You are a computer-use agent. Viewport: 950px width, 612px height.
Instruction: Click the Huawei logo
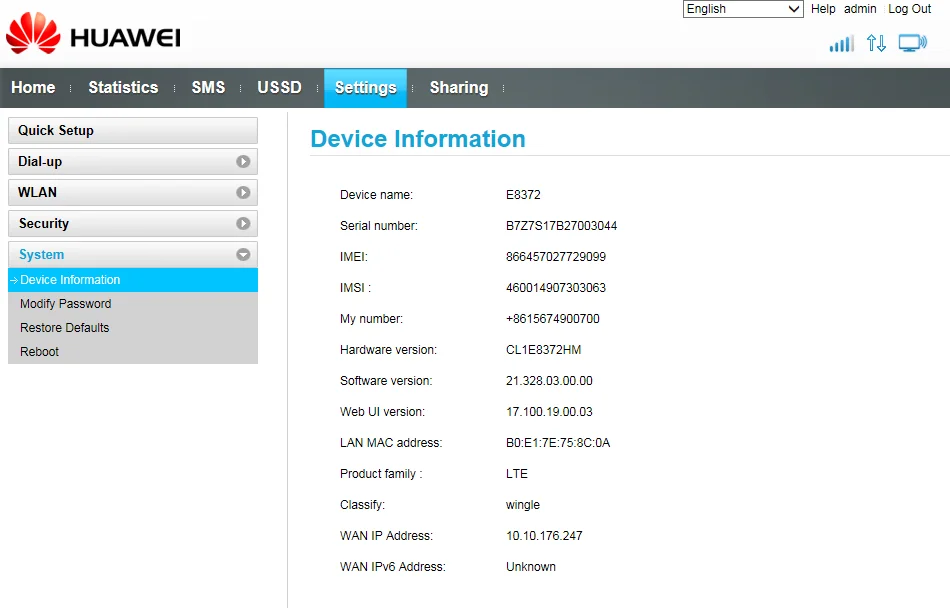93,33
